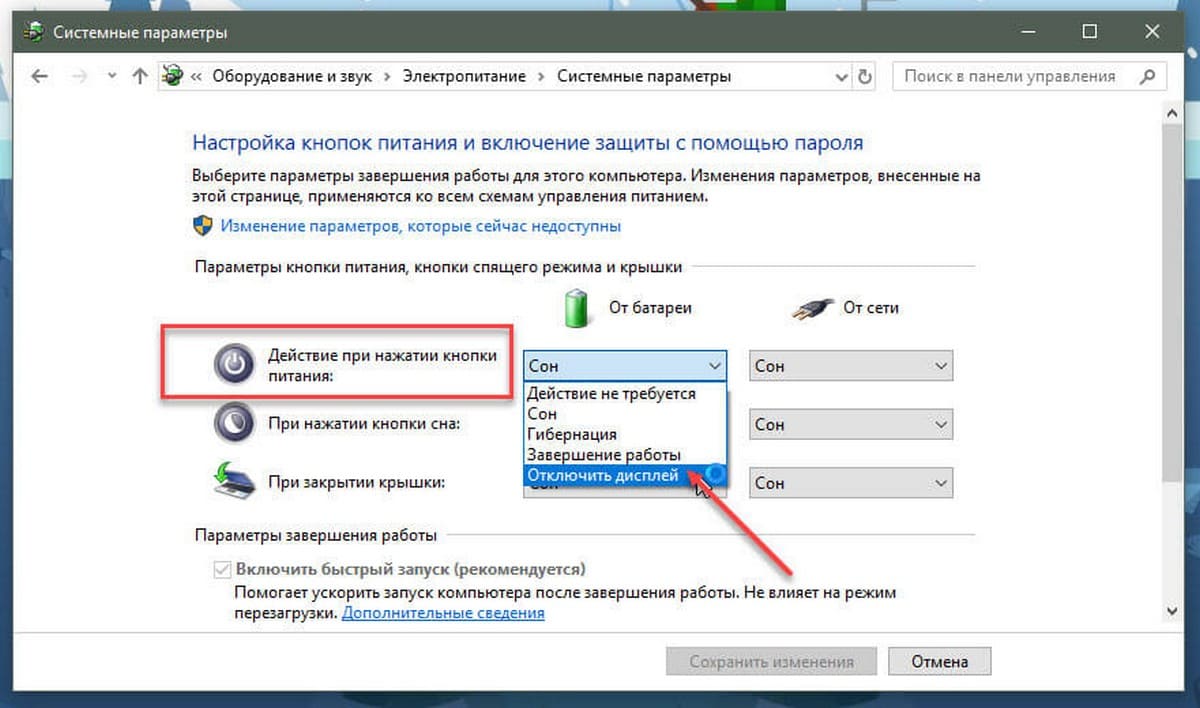Collapse power button battery dropdown showing Сон
Viewport: 1200px width, 708px height.
[x=625, y=366]
